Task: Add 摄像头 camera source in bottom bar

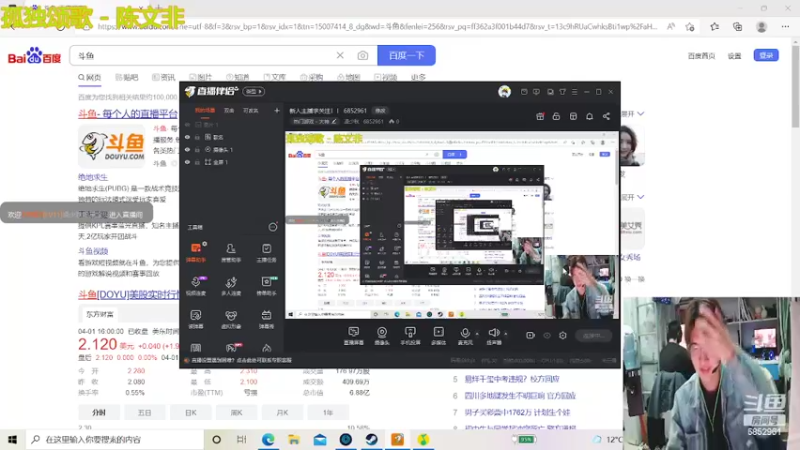Action: pos(382,336)
